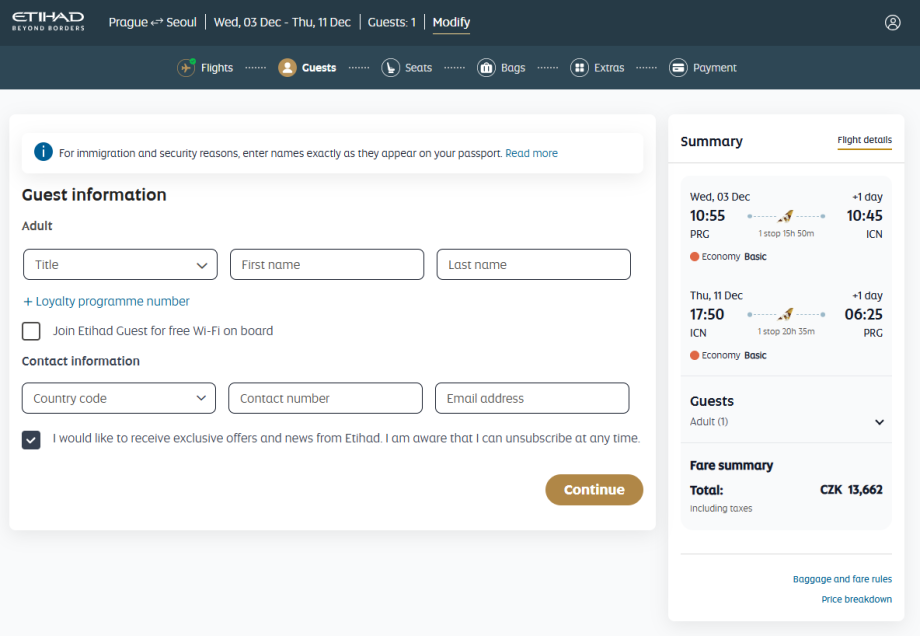Click the Flights step airplane icon
The image size is (920, 636).
pos(186,68)
